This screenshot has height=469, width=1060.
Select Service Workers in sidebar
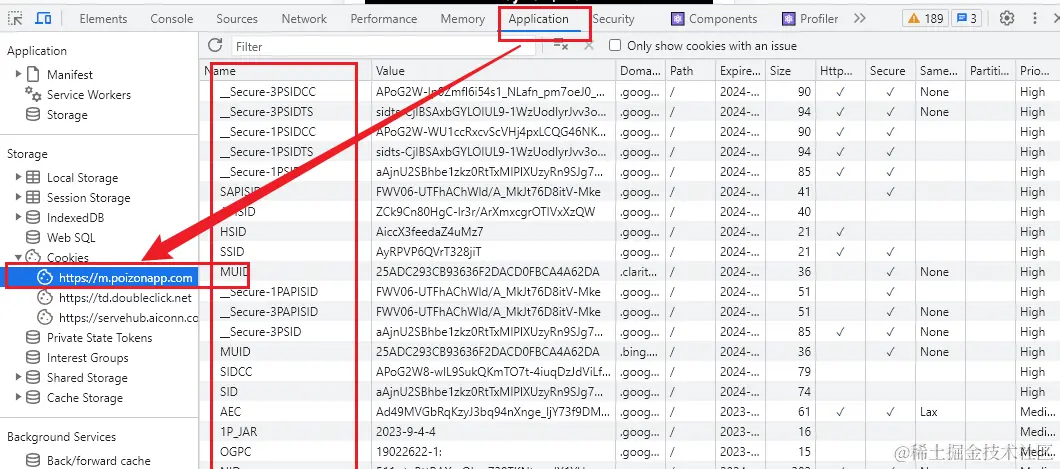89,95
